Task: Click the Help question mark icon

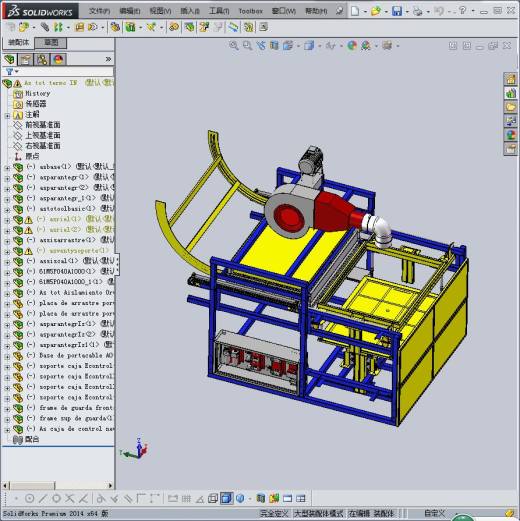Action: pos(463,11)
